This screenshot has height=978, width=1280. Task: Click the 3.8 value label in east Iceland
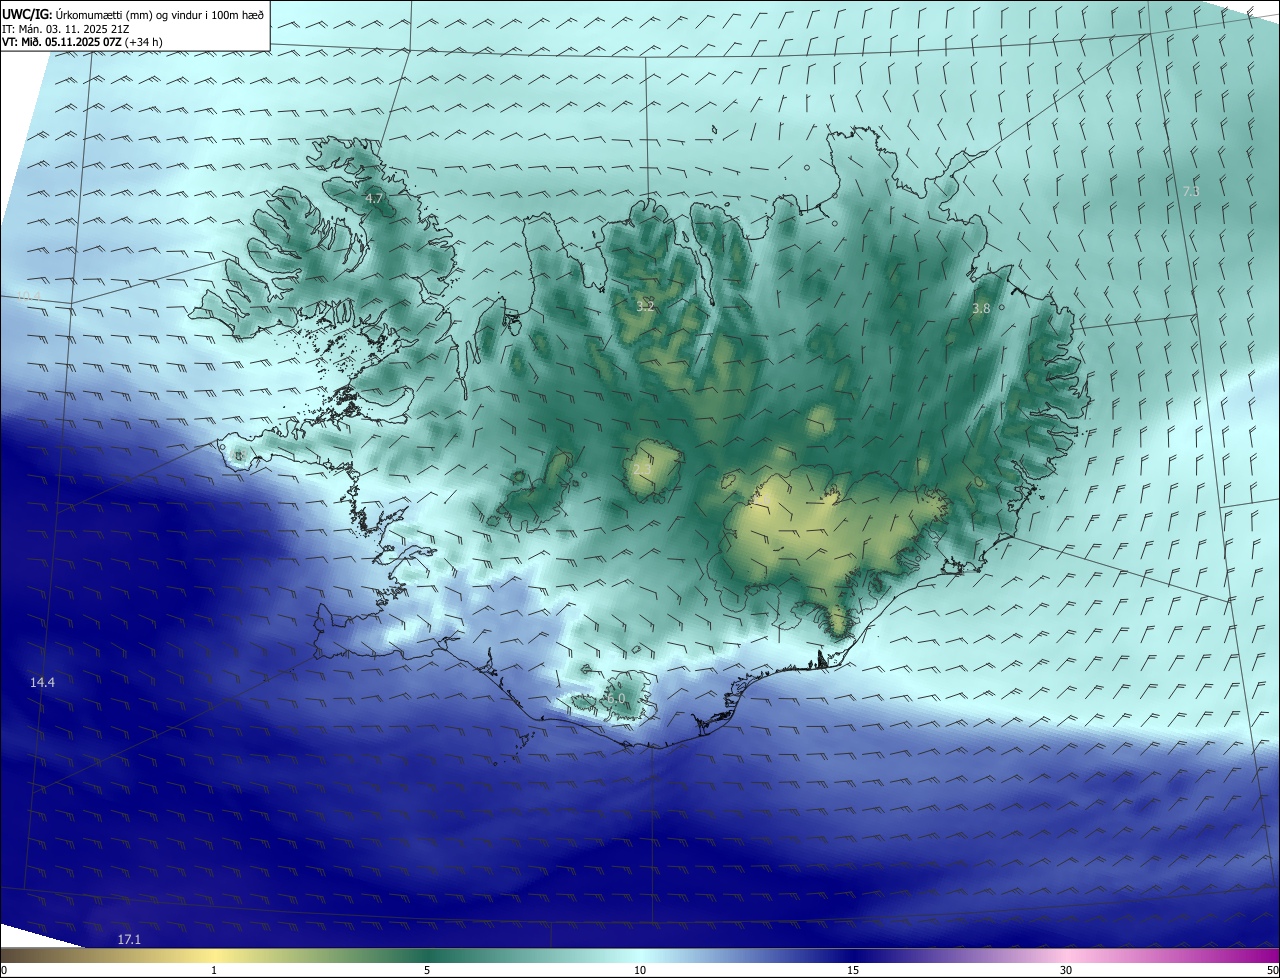tap(981, 309)
